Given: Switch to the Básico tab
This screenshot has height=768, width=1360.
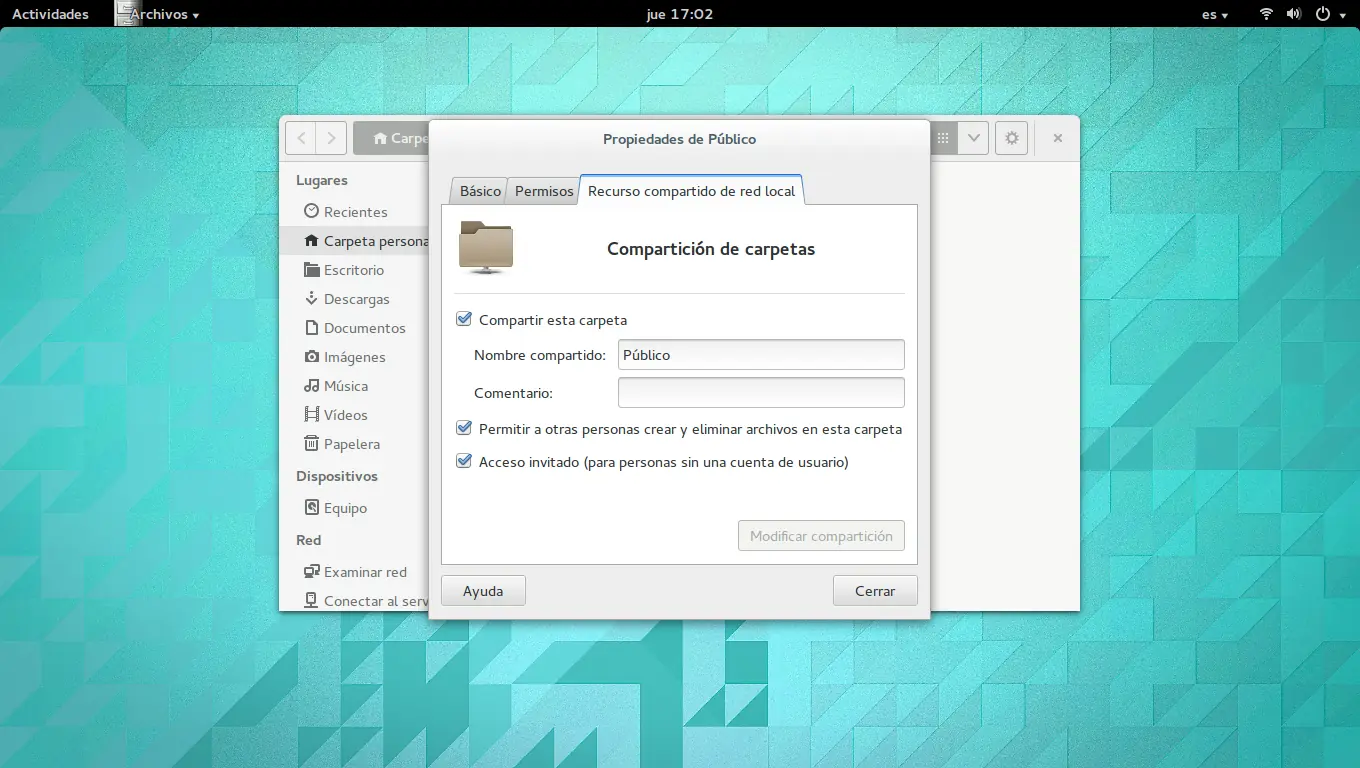Looking at the screenshot, I should point(480,191).
